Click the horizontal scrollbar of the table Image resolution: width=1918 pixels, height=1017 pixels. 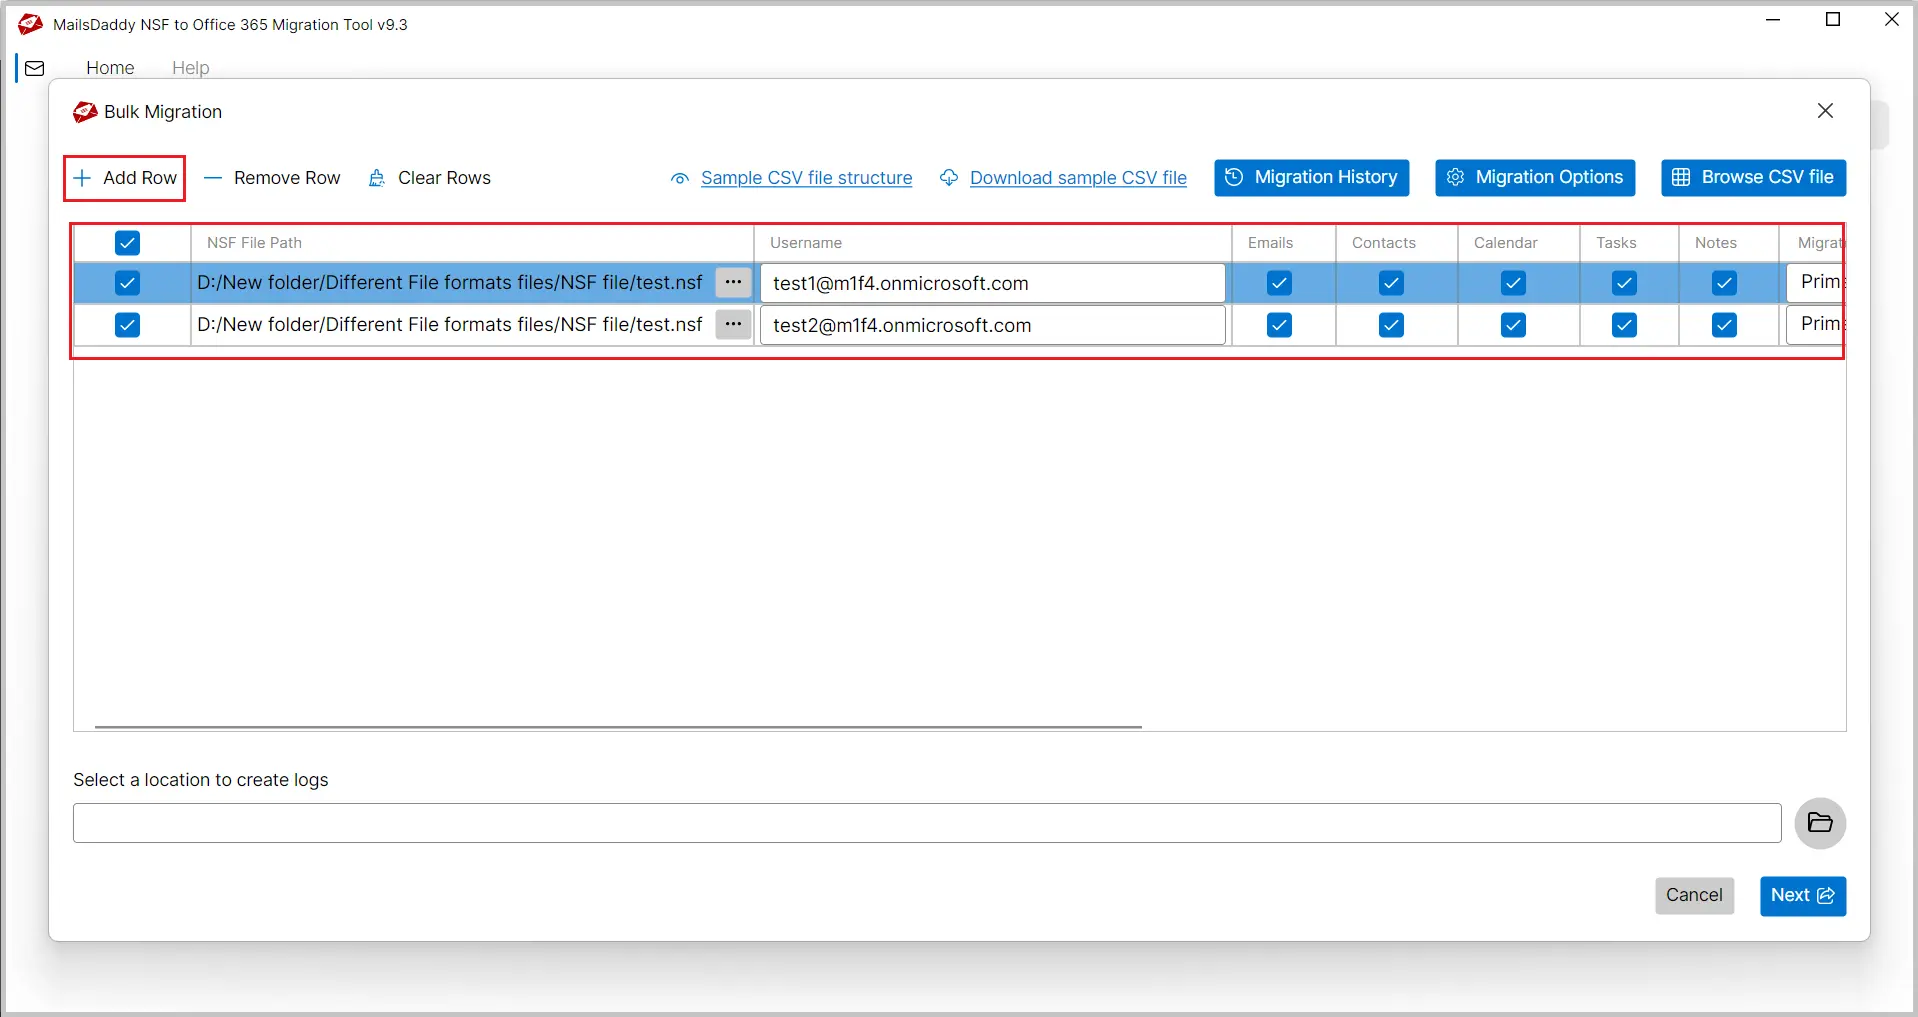[618, 727]
